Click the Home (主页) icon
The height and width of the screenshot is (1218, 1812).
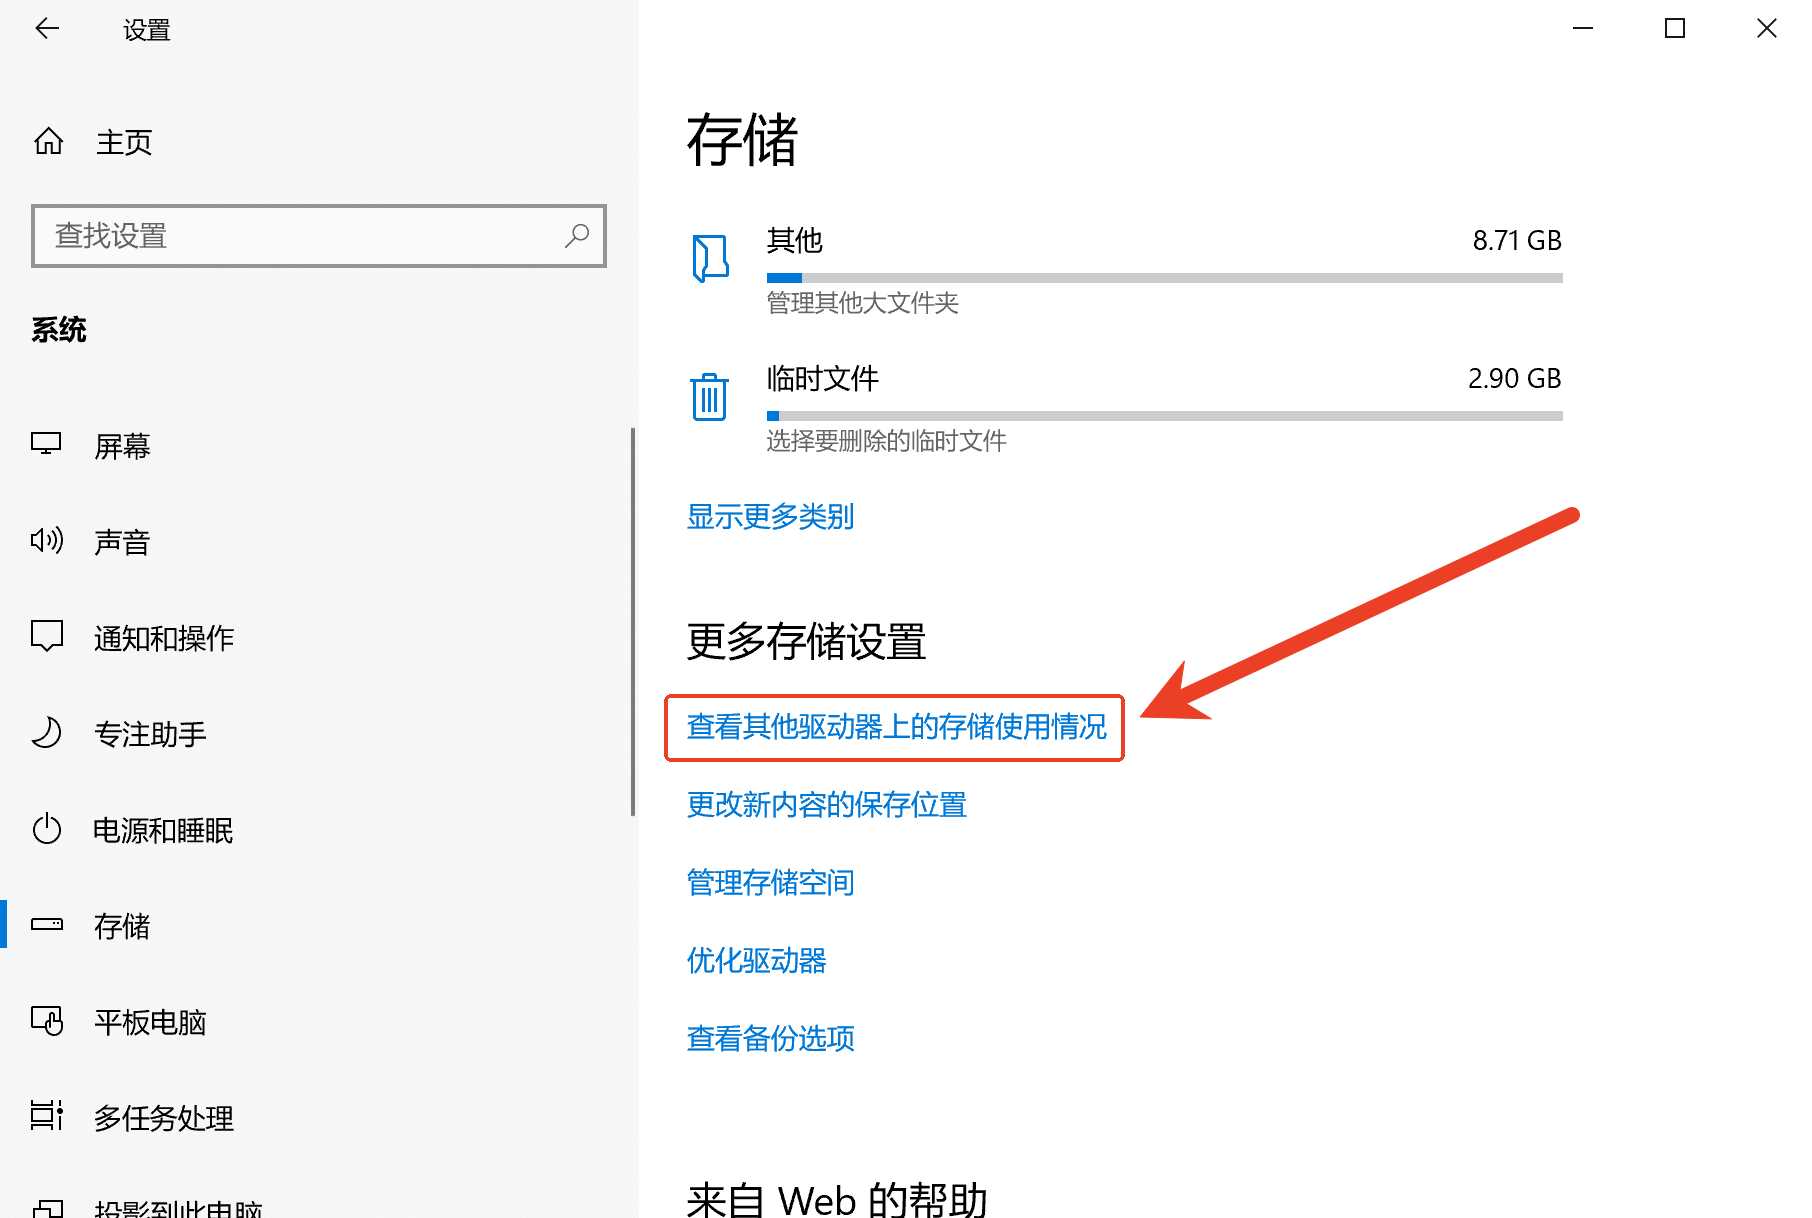pos(47,141)
